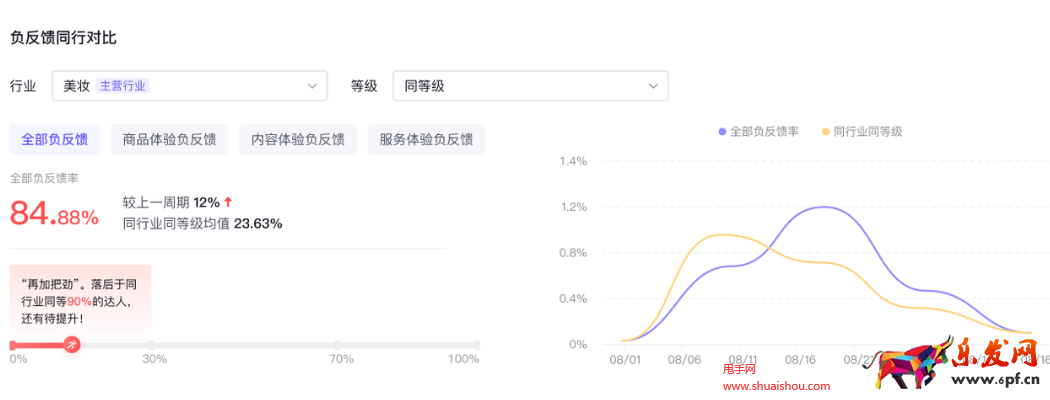Switch to 服务体验负反馈 tab

tap(426, 139)
